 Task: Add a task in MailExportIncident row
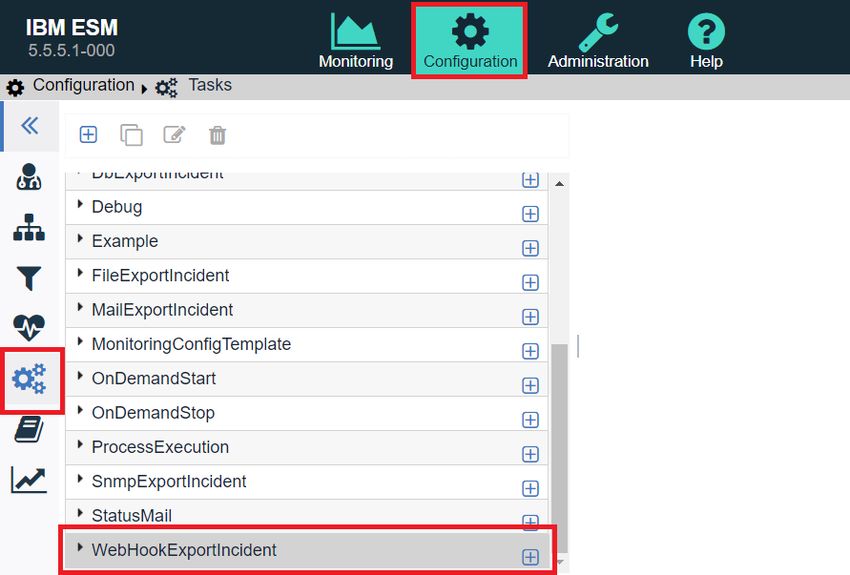530,317
